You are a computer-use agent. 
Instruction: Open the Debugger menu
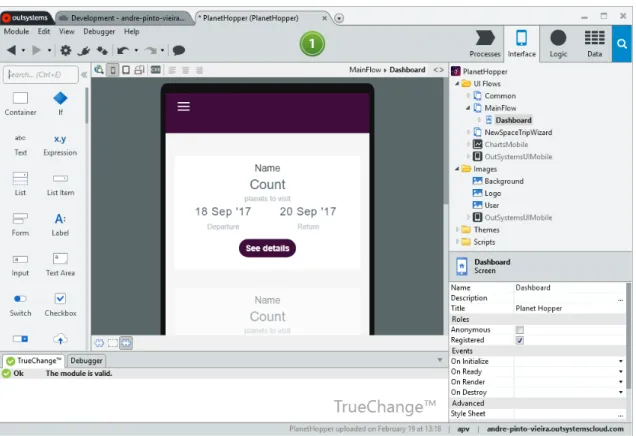pyautogui.click(x=99, y=31)
